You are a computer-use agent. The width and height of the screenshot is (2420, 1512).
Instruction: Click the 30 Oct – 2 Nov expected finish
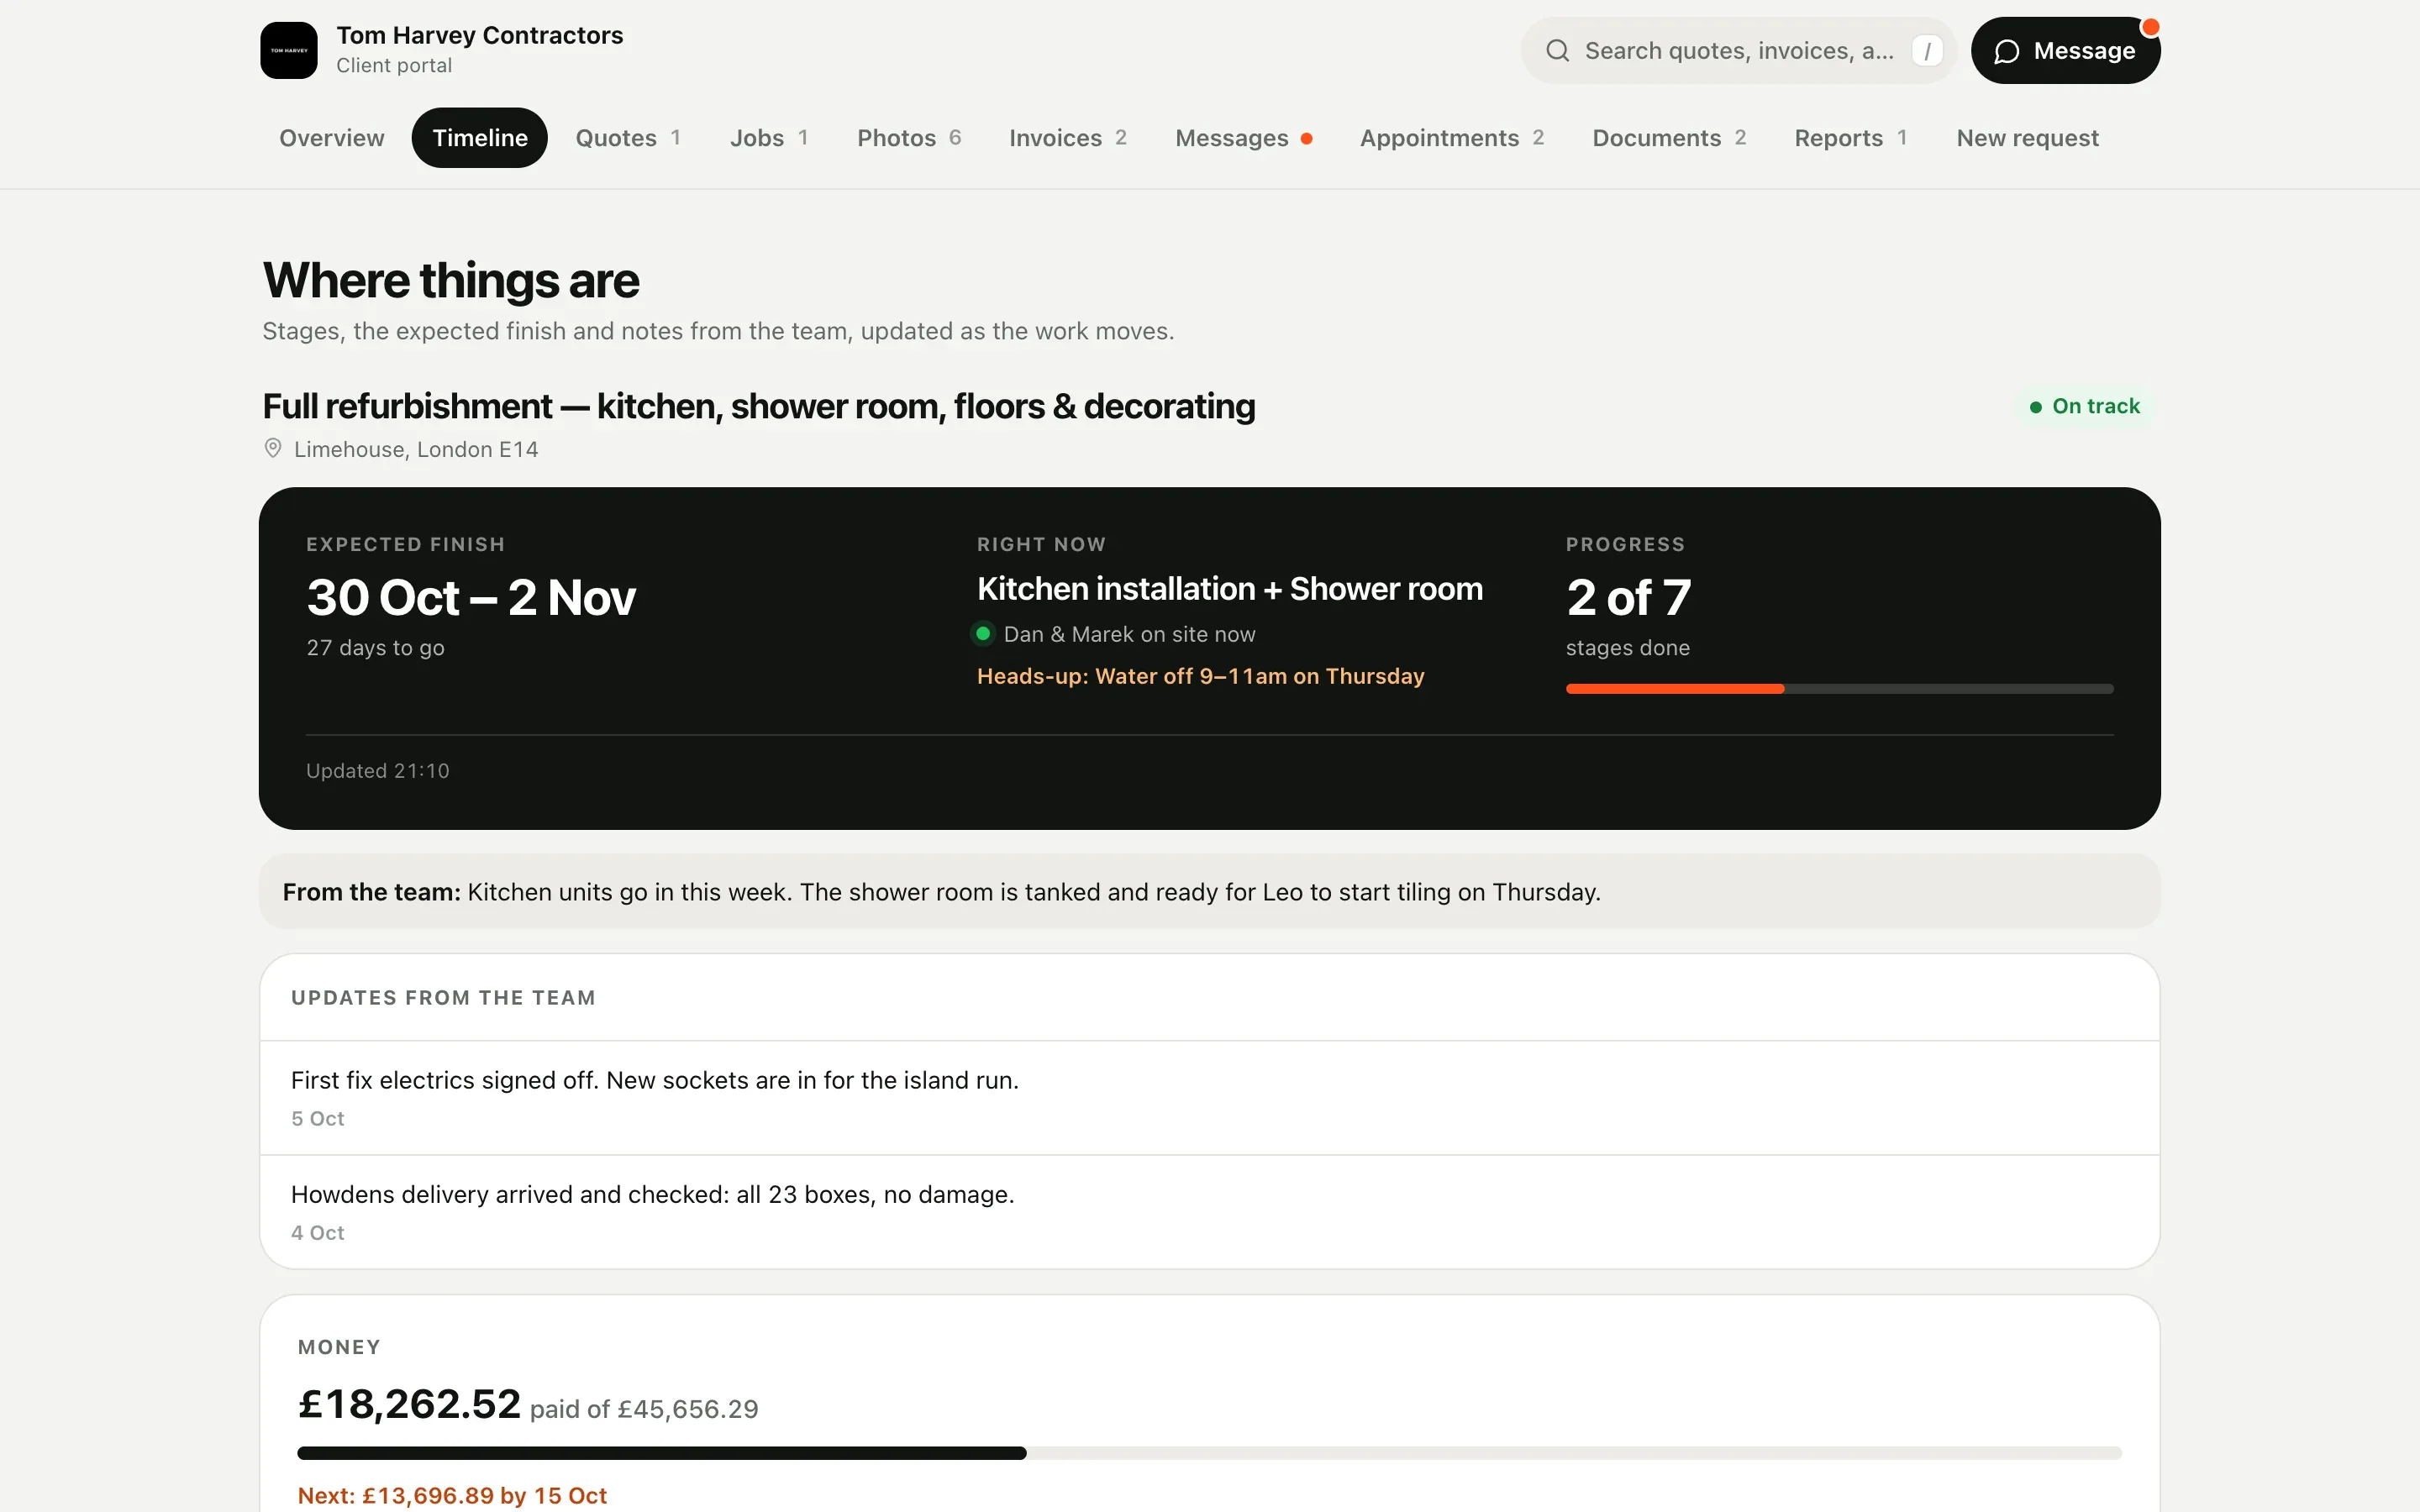471,598
